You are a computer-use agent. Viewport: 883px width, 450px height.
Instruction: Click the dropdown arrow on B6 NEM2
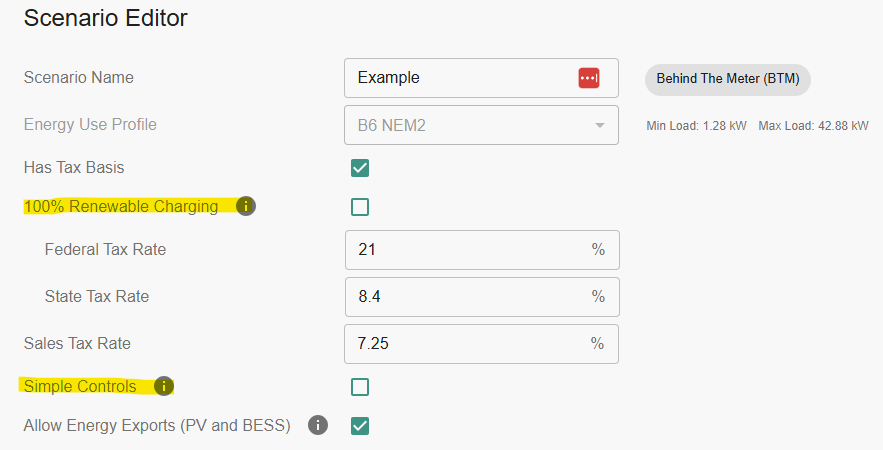[600, 126]
